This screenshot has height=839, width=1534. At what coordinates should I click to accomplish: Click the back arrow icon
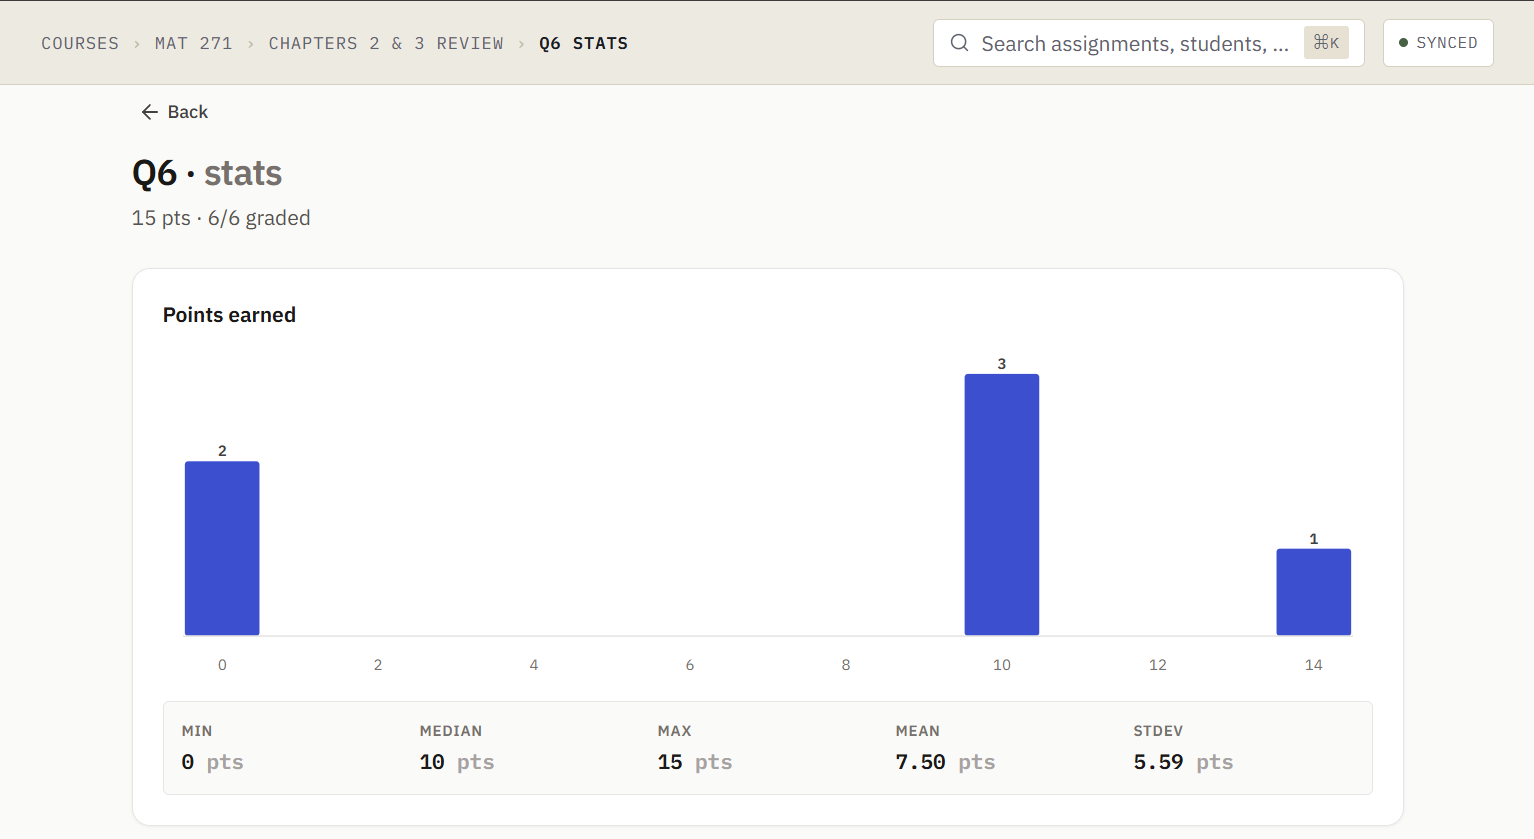point(150,112)
